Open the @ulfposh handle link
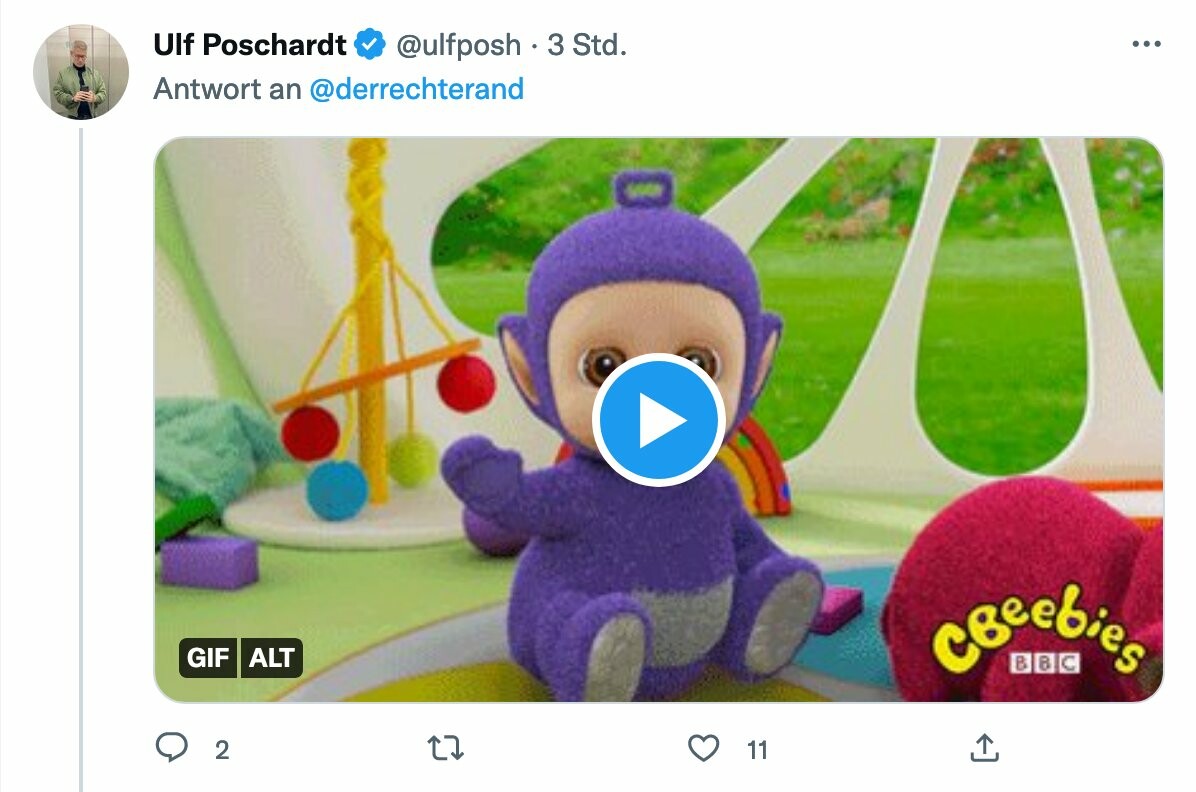 click(x=459, y=45)
